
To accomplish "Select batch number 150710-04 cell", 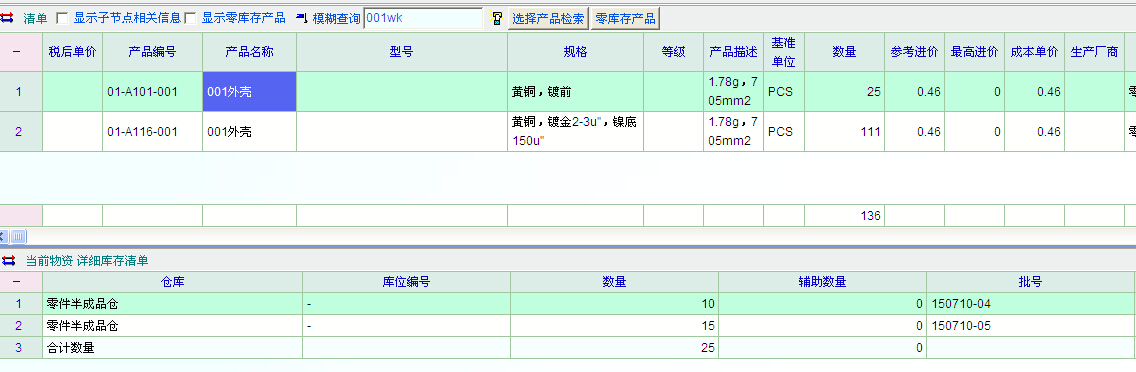I will [1030, 304].
